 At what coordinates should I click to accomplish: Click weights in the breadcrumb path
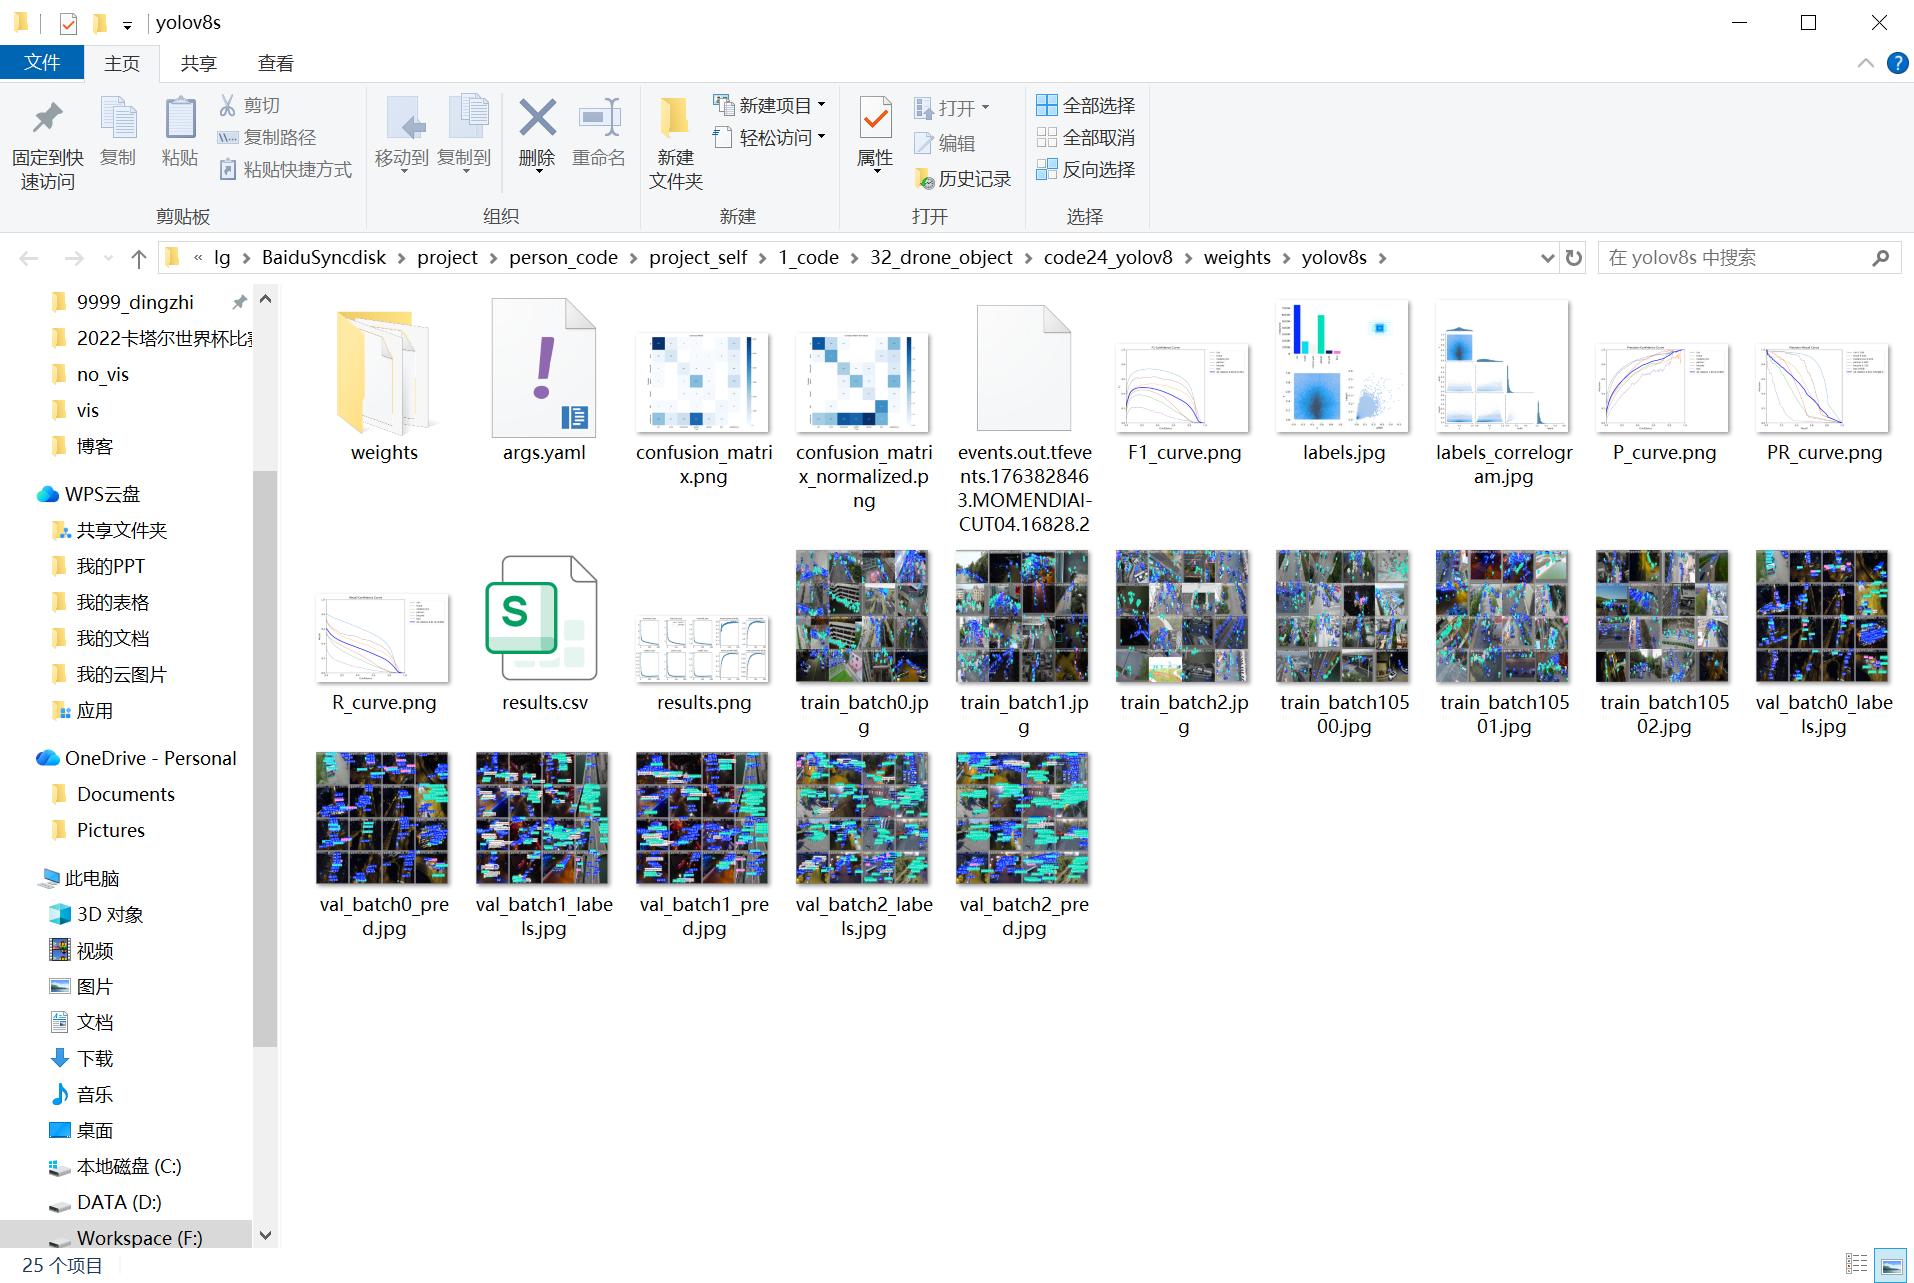pyautogui.click(x=1237, y=257)
